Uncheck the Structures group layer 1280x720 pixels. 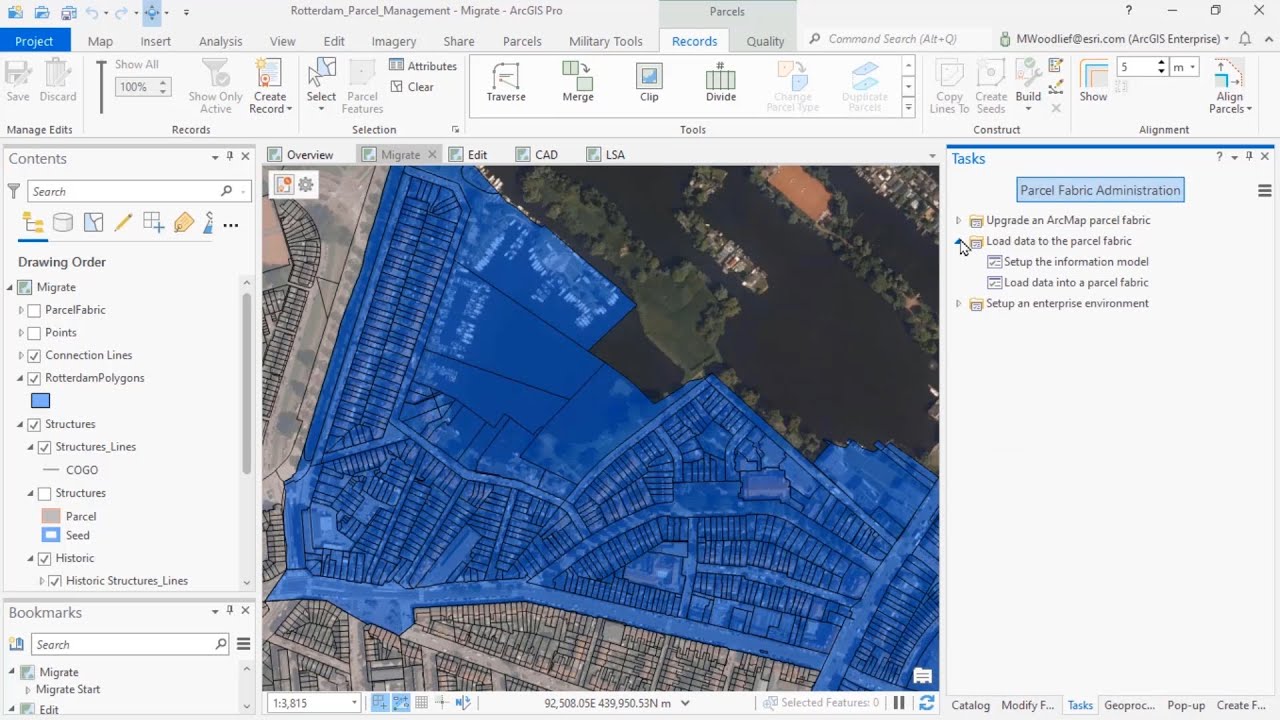click(34, 425)
